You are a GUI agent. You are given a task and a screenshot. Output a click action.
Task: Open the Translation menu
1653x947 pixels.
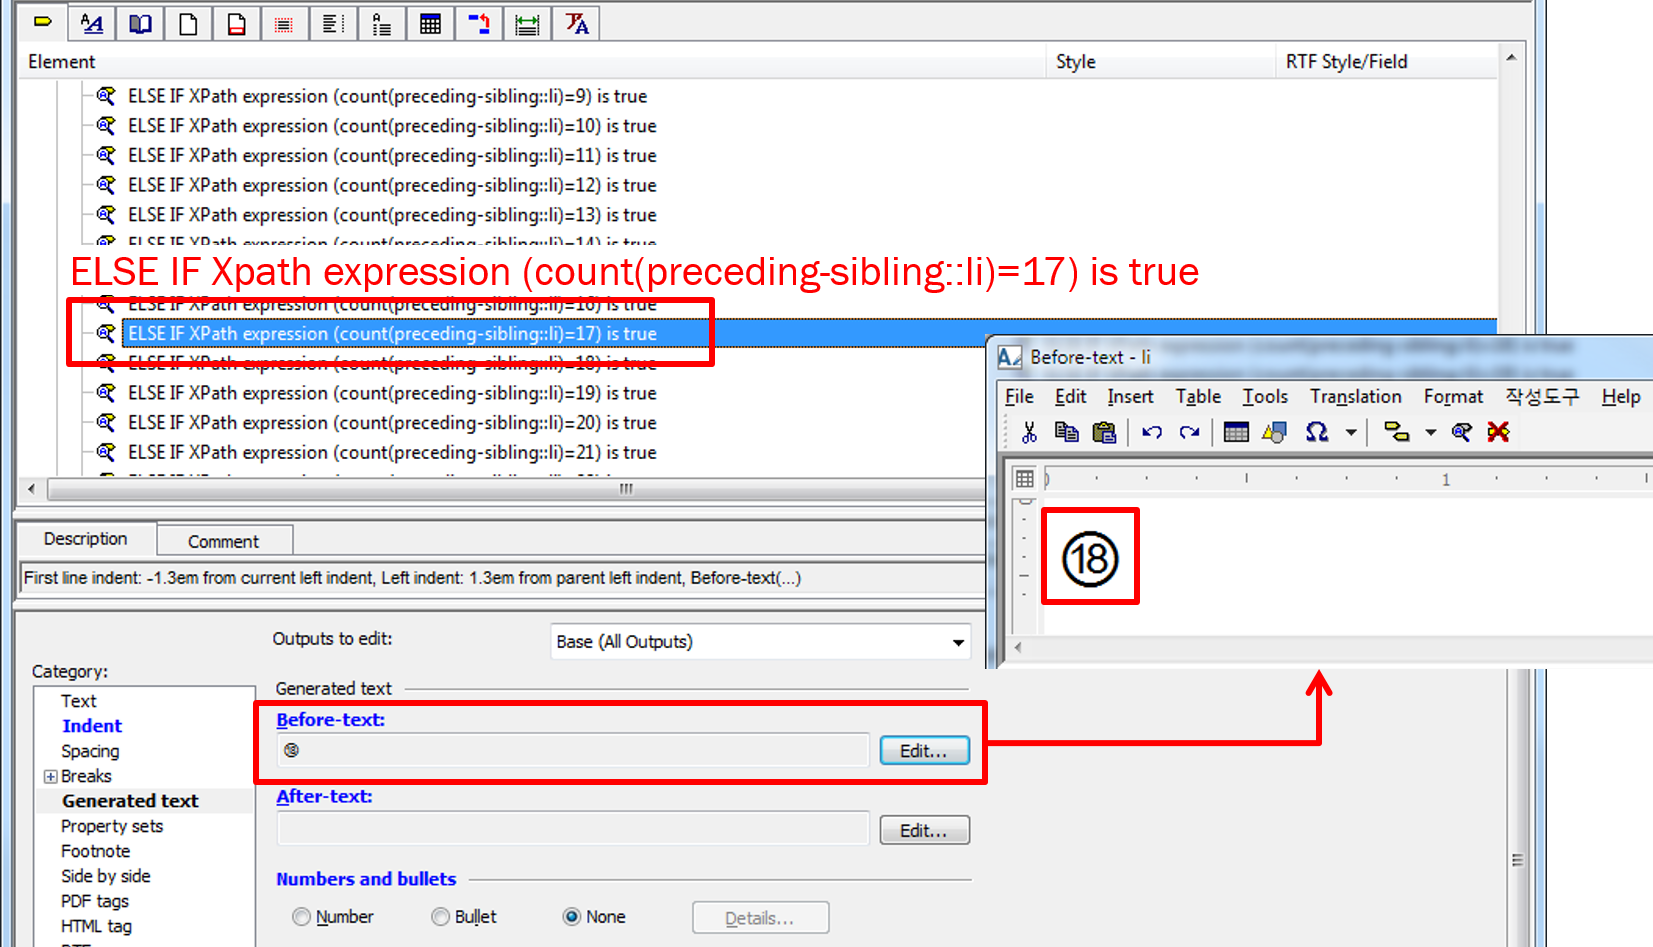1356,397
